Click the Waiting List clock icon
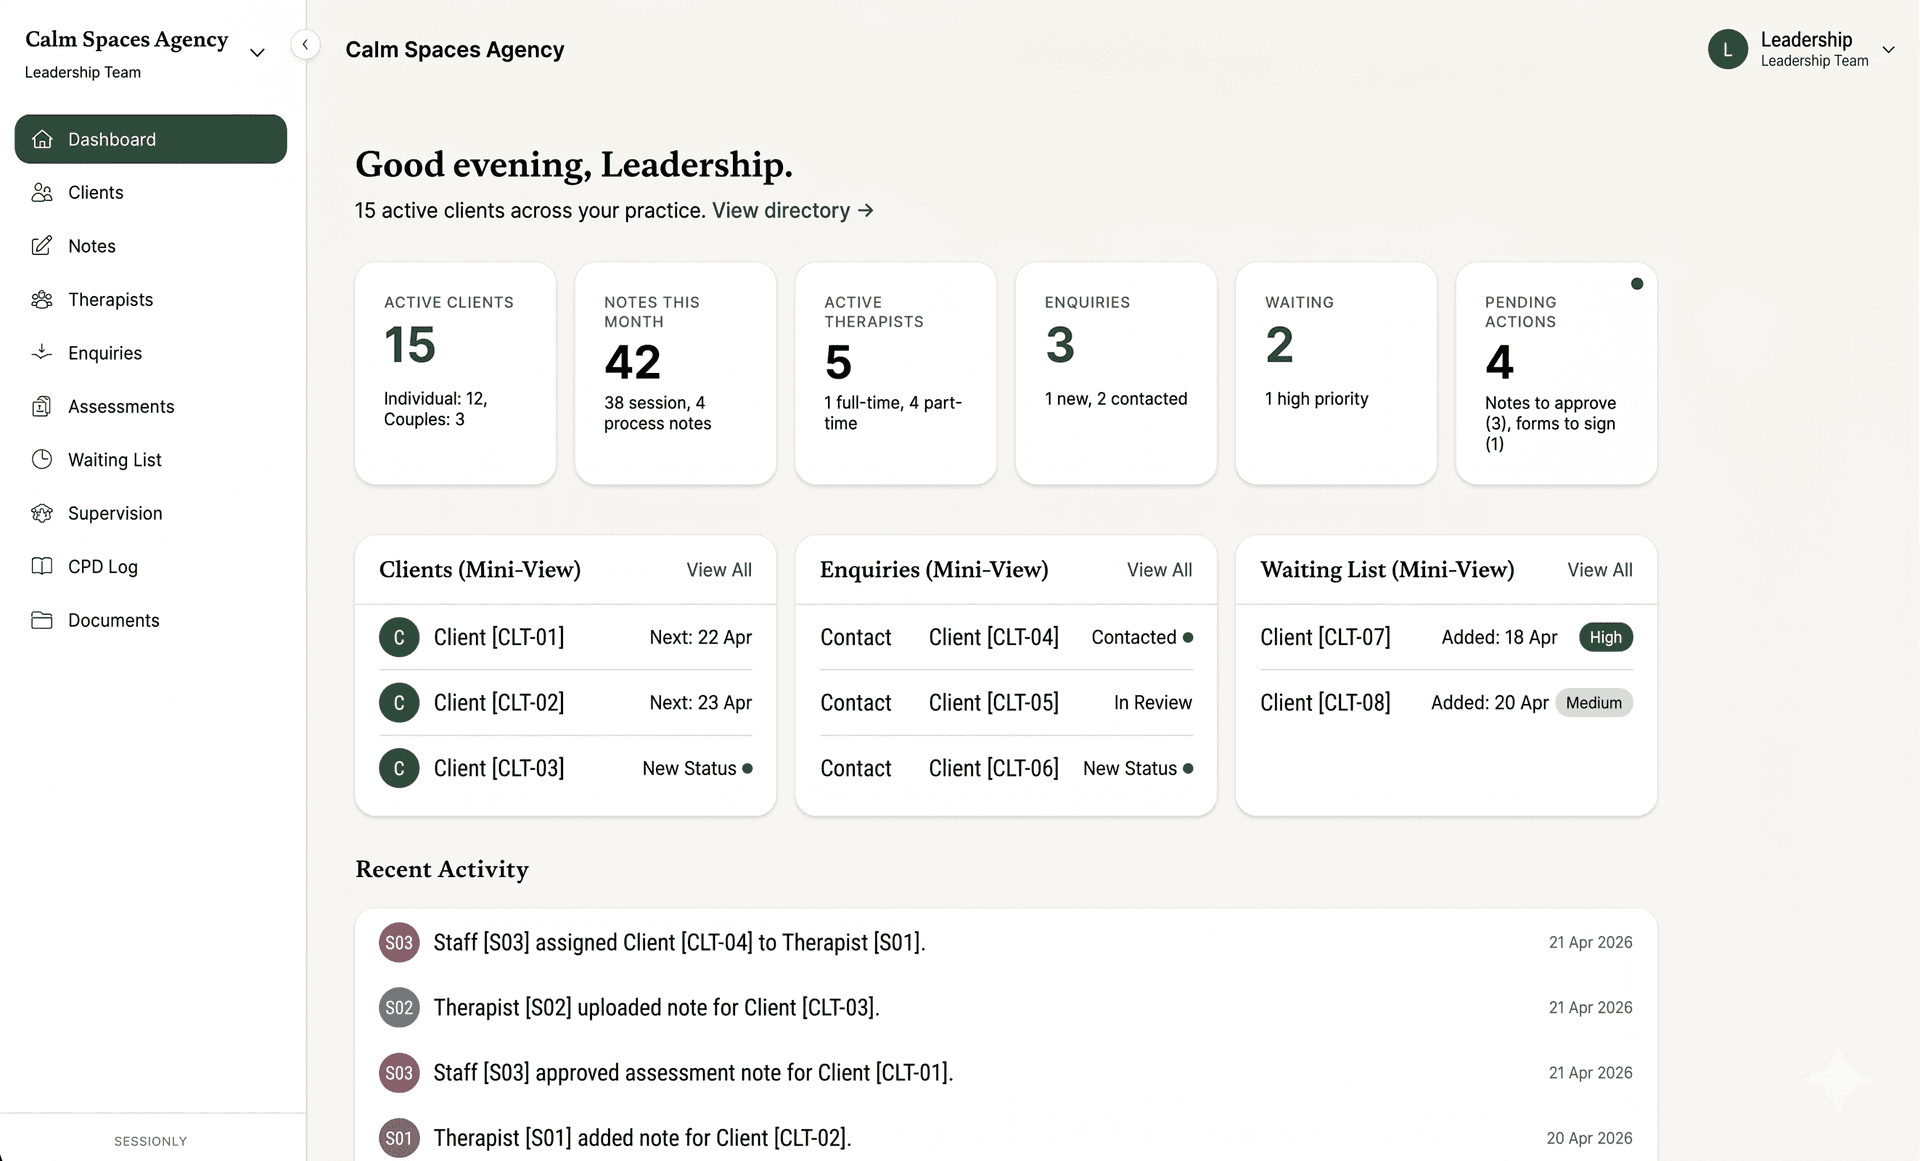Screen dimensions: 1920x1161 (x=42, y=459)
